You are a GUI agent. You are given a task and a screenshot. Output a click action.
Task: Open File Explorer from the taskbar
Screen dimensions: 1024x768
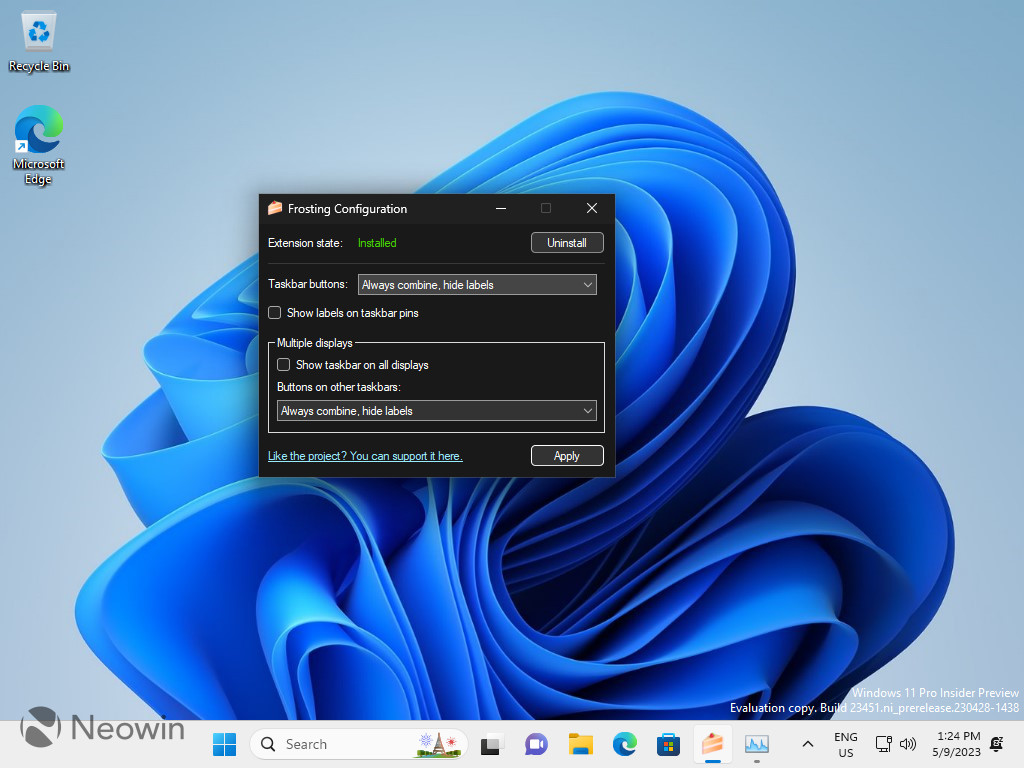580,744
